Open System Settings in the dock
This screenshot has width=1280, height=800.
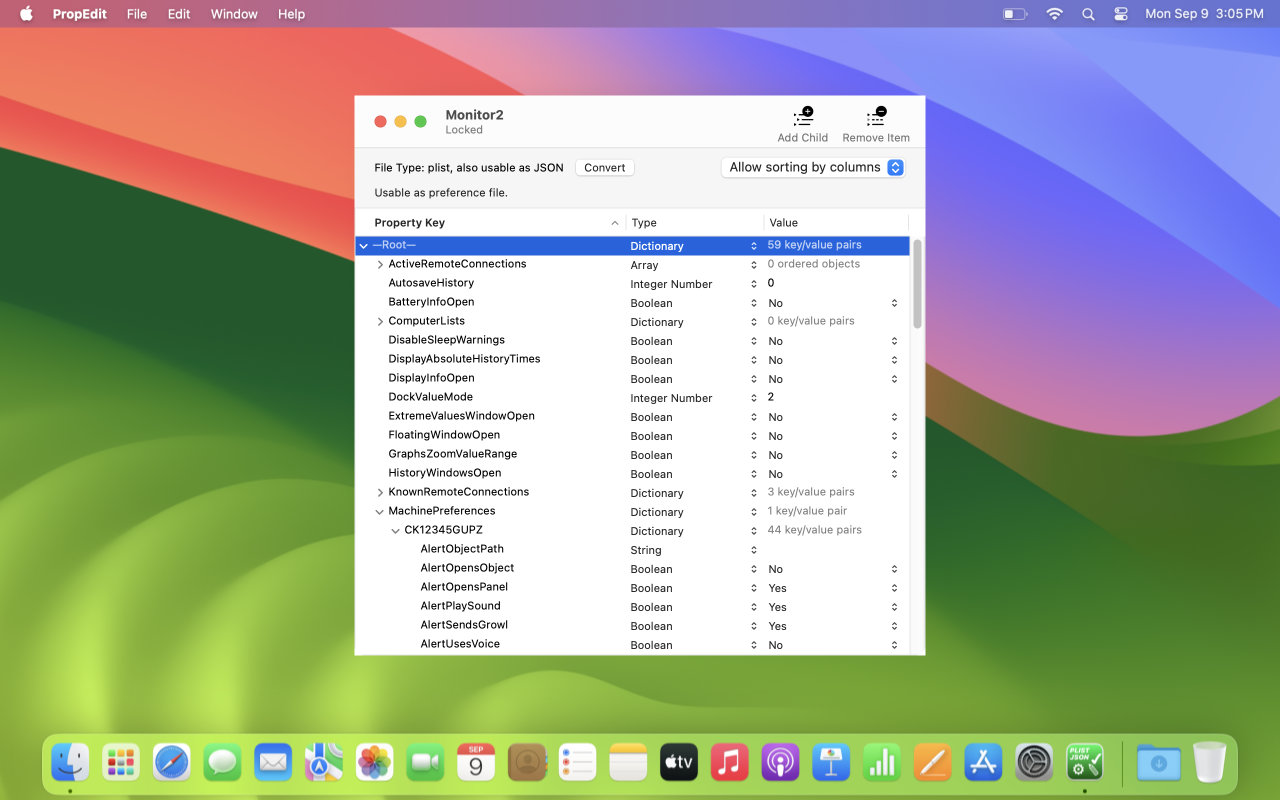1035,763
